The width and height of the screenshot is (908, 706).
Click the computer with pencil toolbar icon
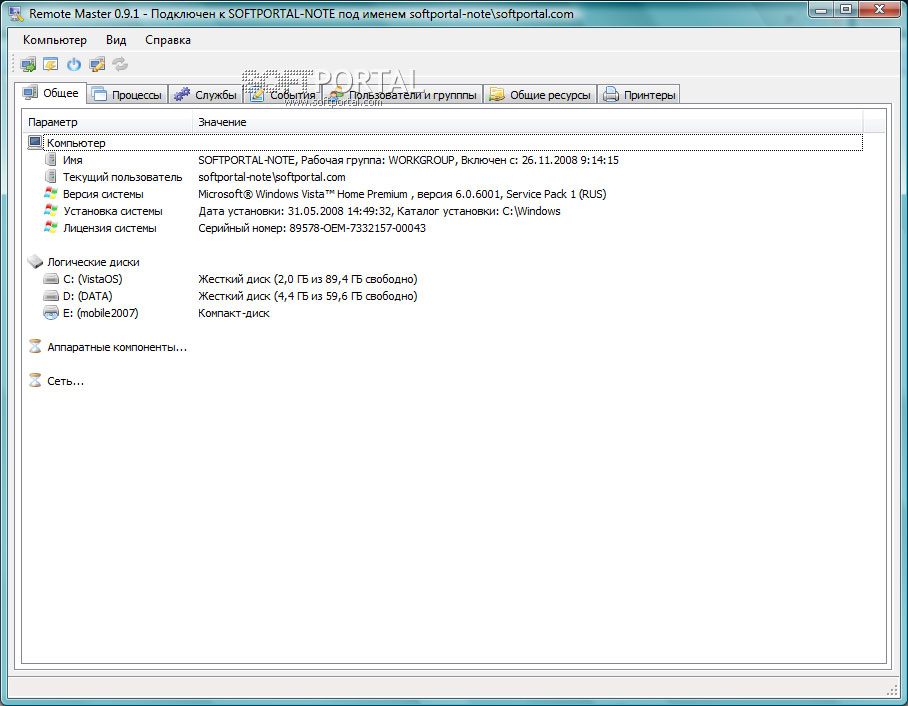(97, 64)
